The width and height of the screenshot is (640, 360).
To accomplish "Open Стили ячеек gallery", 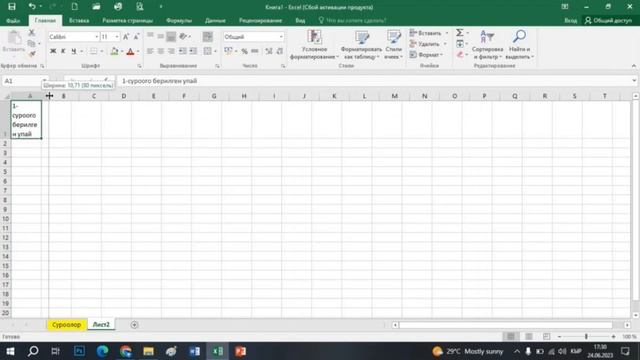I will pos(393,45).
